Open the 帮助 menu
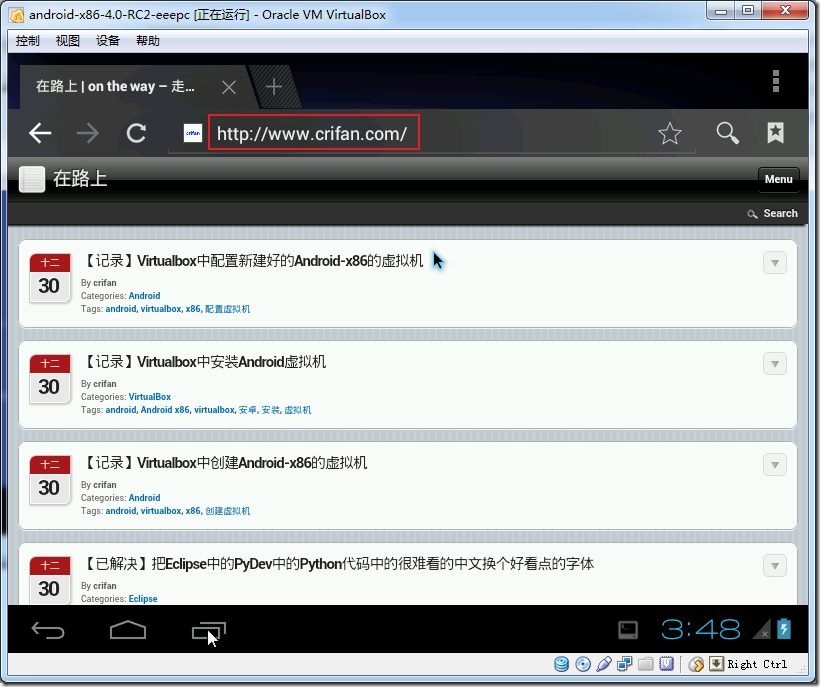The image size is (820, 687). pos(147,41)
